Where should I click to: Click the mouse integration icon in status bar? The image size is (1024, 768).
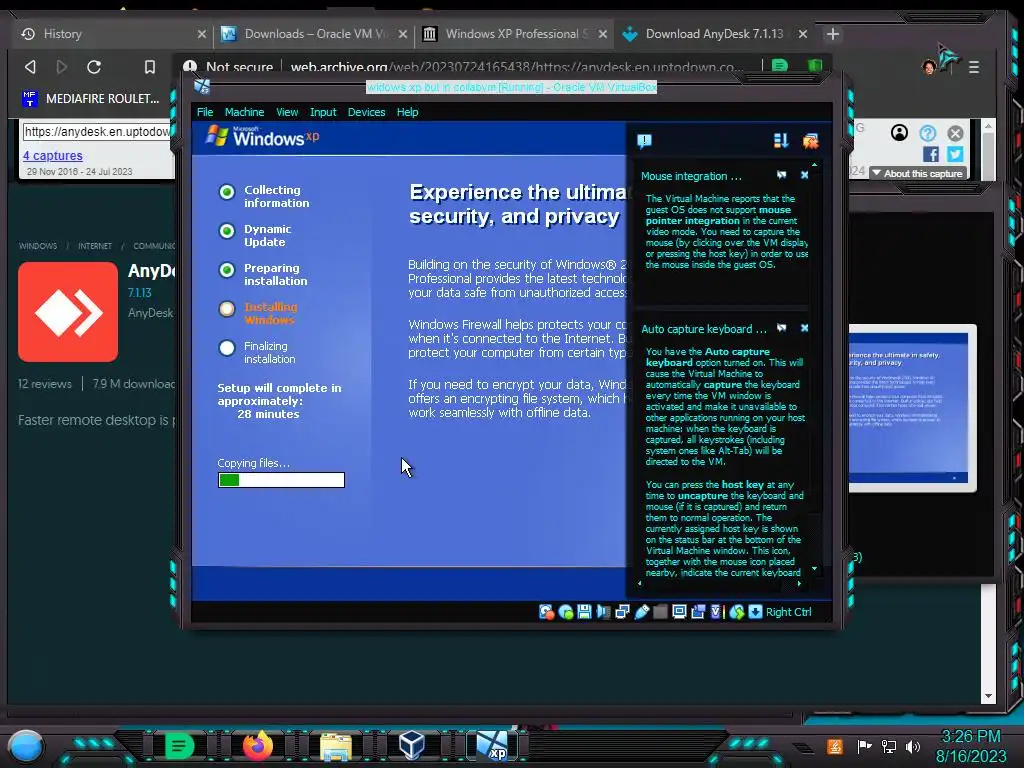737,612
